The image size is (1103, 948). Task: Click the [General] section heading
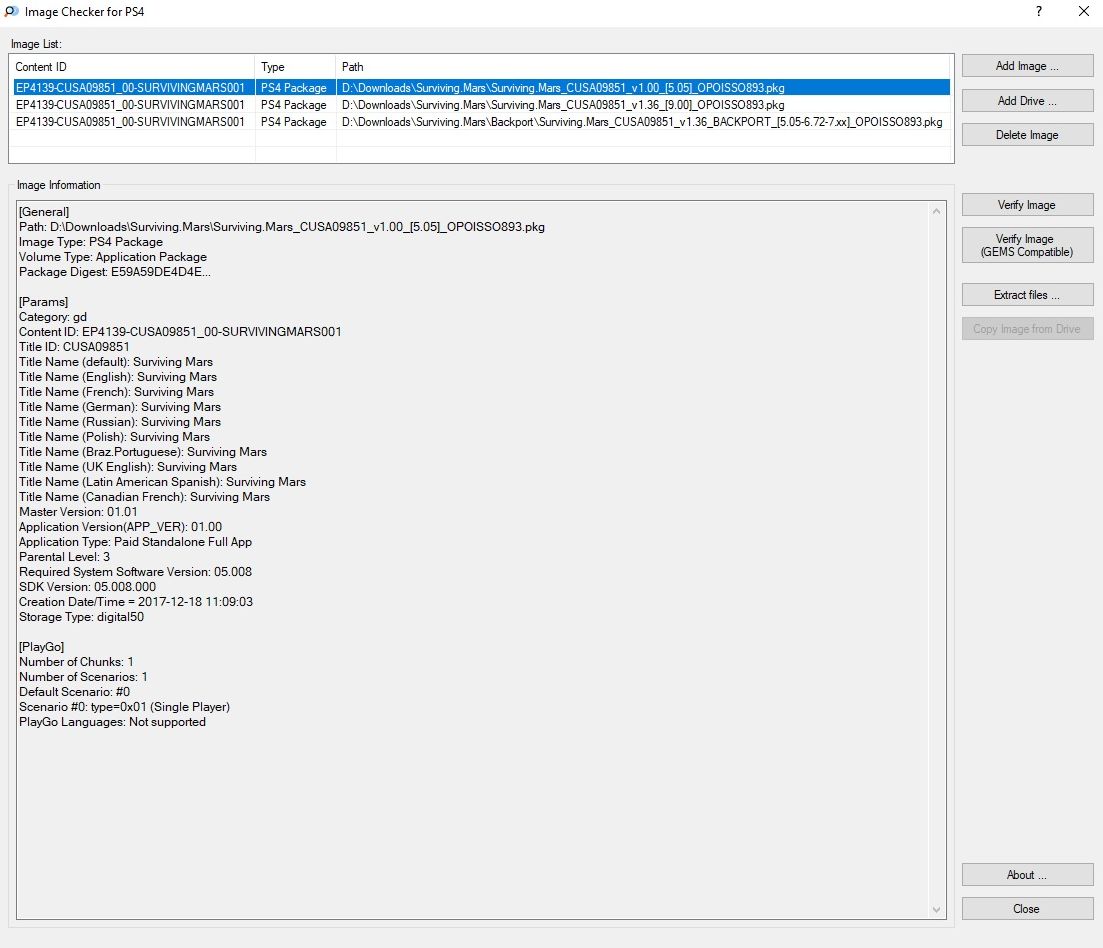click(44, 212)
